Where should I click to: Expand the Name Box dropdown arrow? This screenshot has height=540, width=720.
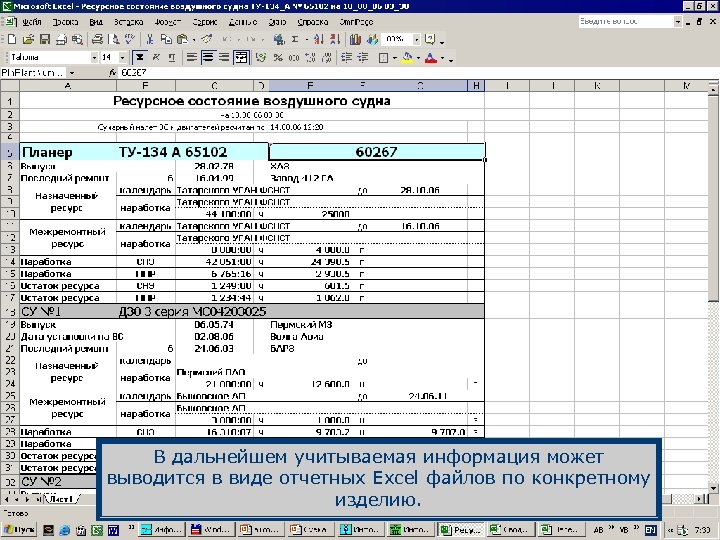[x=72, y=73]
